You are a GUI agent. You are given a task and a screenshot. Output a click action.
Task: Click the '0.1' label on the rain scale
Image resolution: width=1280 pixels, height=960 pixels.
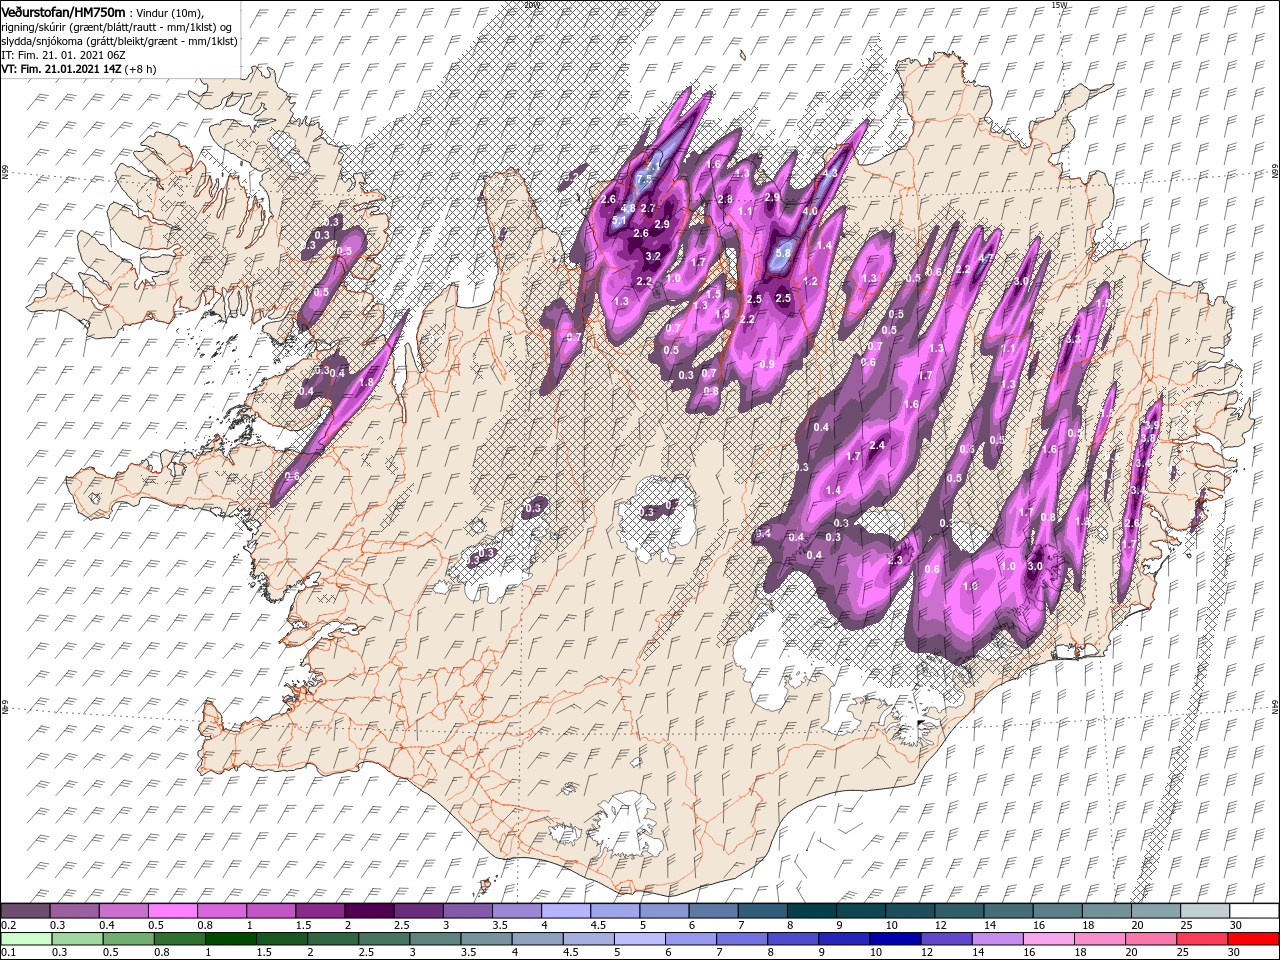pyautogui.click(x=8, y=953)
